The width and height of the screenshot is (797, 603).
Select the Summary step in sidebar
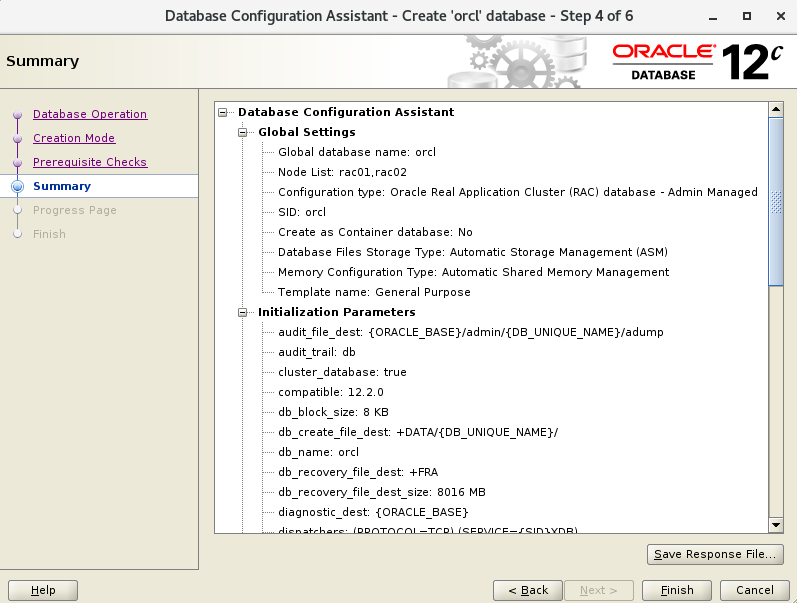pyautogui.click(x=62, y=186)
